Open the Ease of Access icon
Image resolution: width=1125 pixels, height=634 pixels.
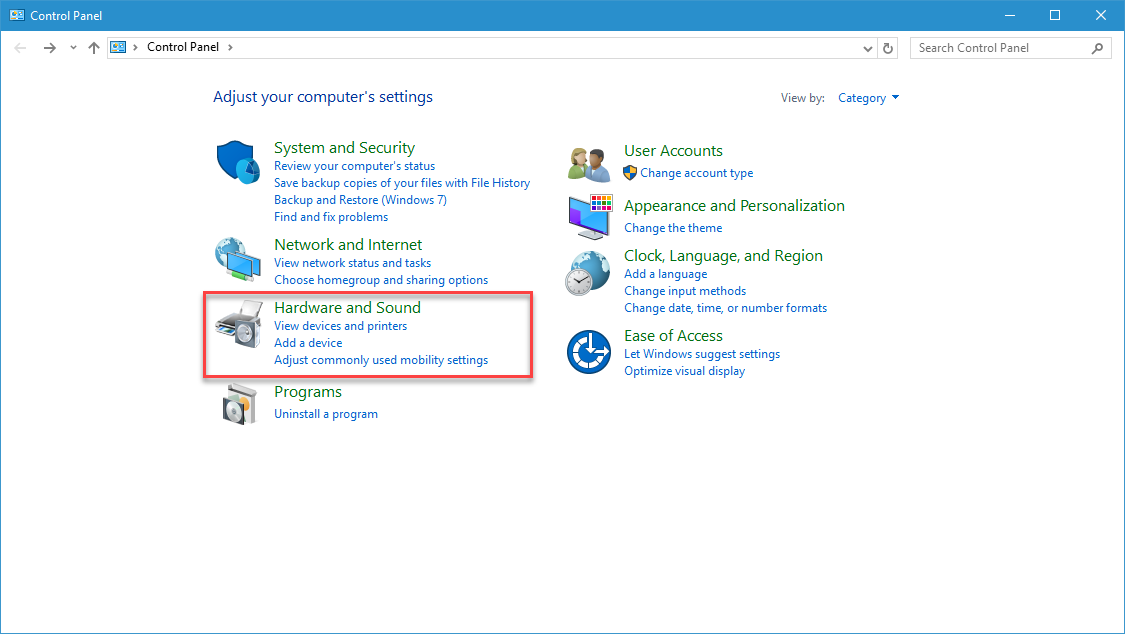point(588,352)
